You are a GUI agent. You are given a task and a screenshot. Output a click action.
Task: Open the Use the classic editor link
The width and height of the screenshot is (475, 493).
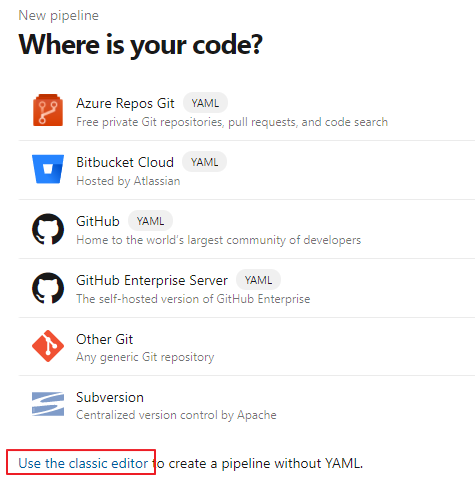[83, 463]
